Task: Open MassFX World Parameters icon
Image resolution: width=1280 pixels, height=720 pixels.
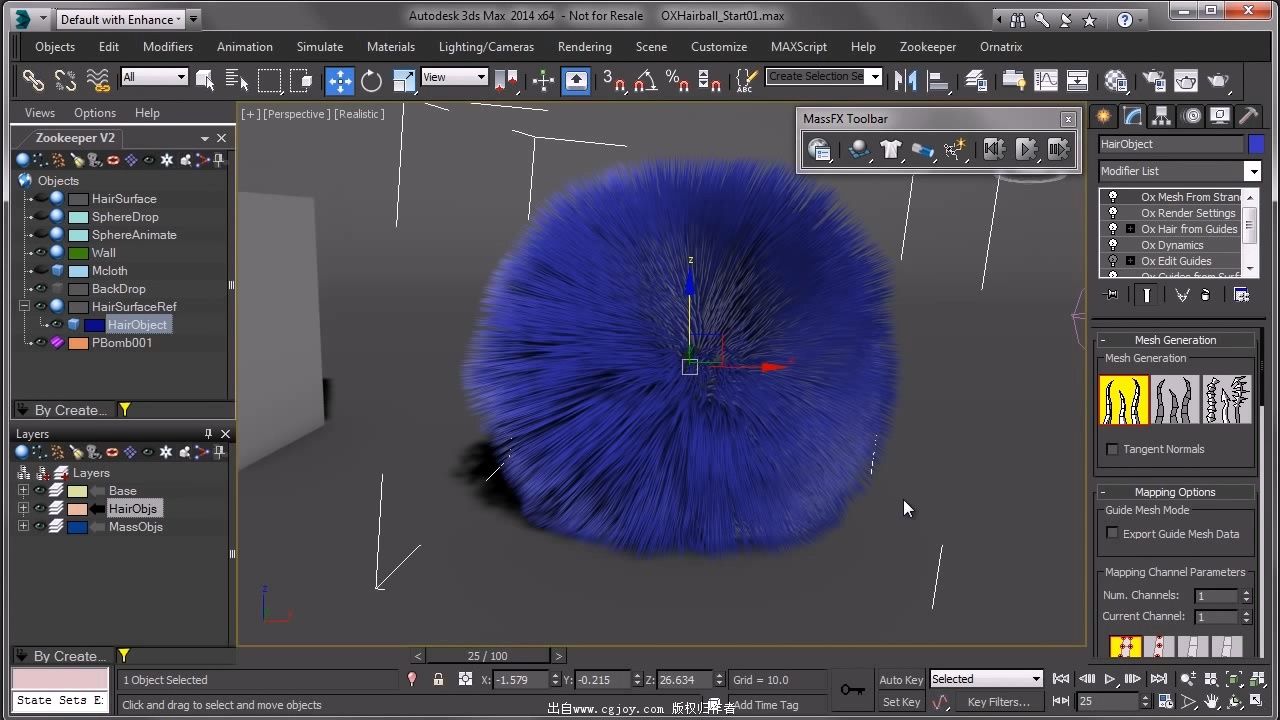Action: coord(820,150)
